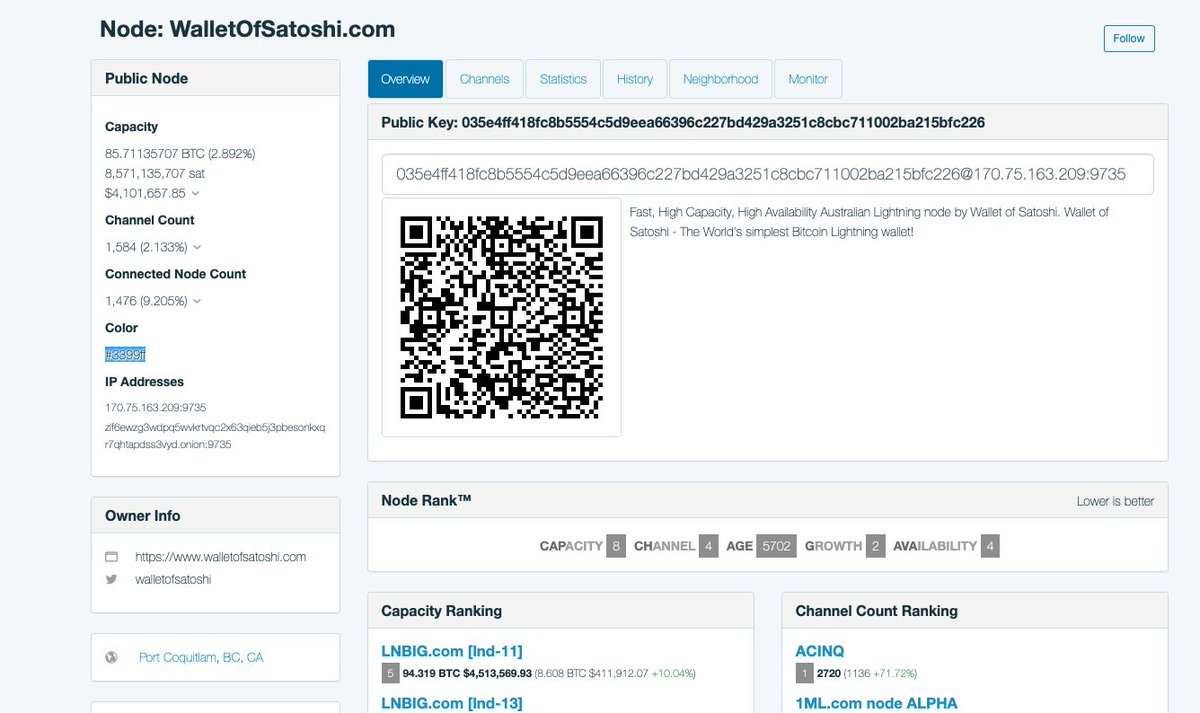This screenshot has height=713, width=1200.
Task: Switch to the Monitor tab
Action: (x=808, y=79)
